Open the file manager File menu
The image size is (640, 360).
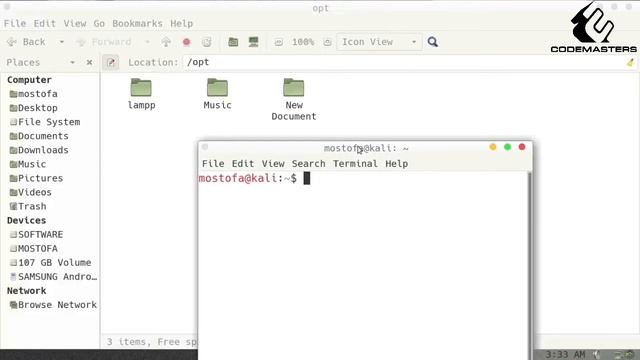click(x=15, y=23)
